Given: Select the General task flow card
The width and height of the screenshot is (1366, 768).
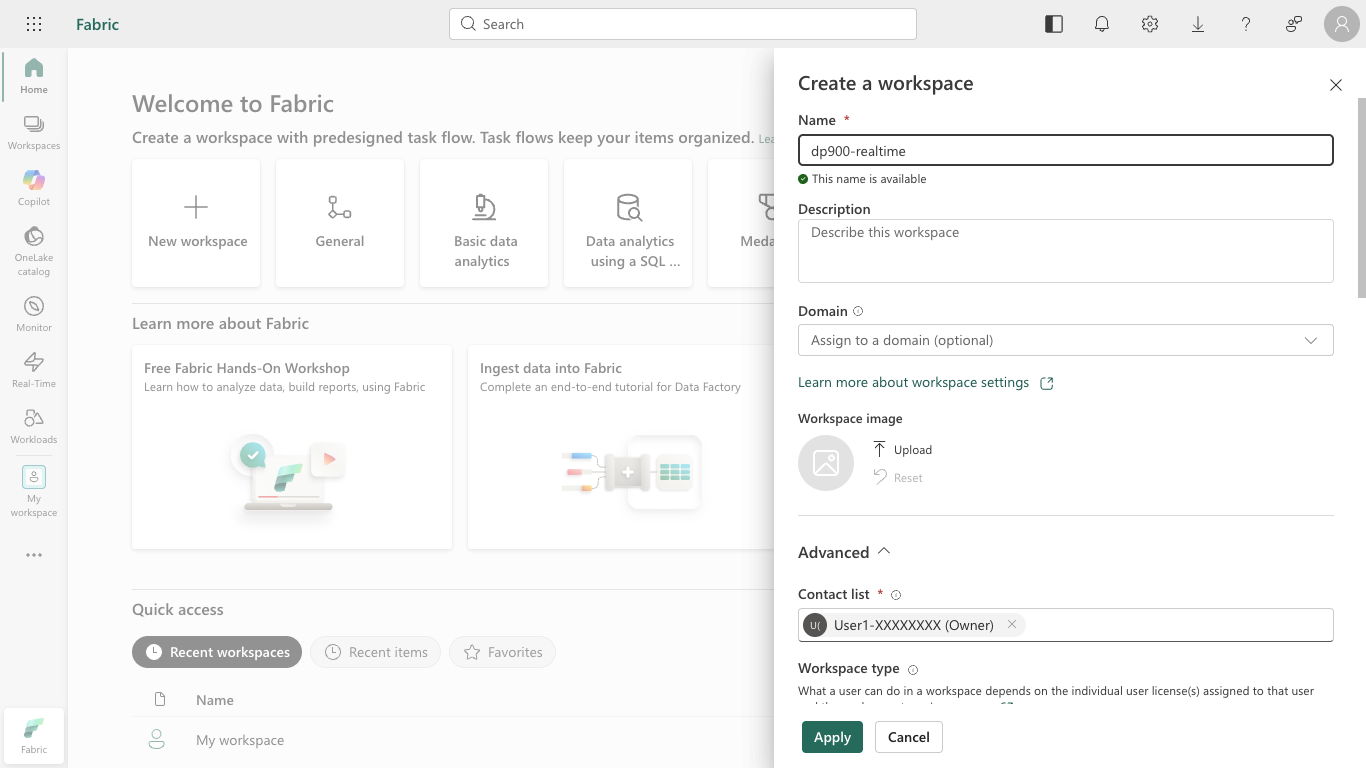Looking at the screenshot, I should point(340,223).
